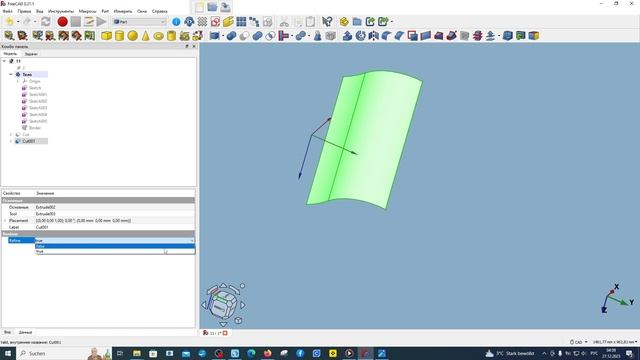Click the Make link icon

point(370,22)
